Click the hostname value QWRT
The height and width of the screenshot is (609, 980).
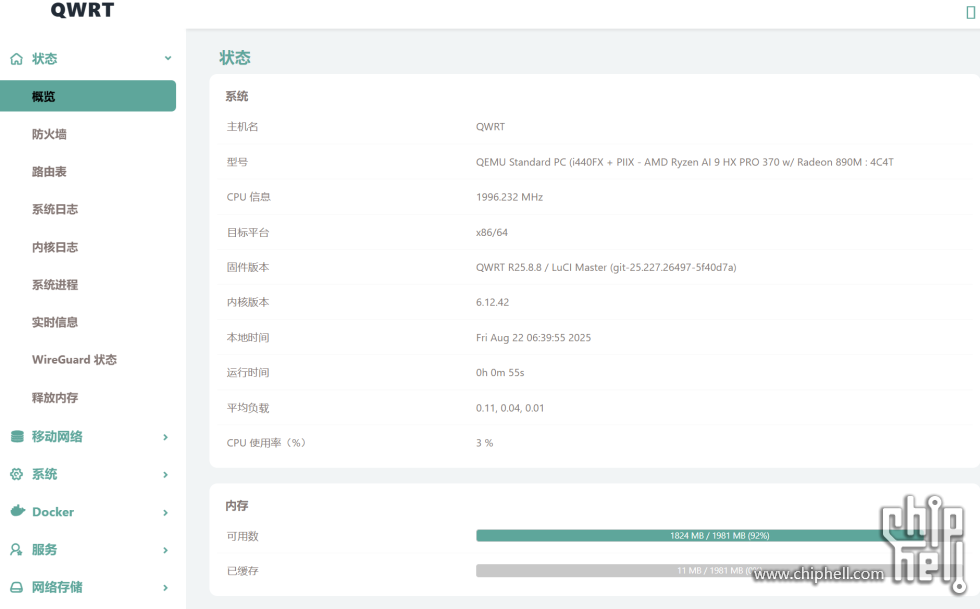pos(491,126)
